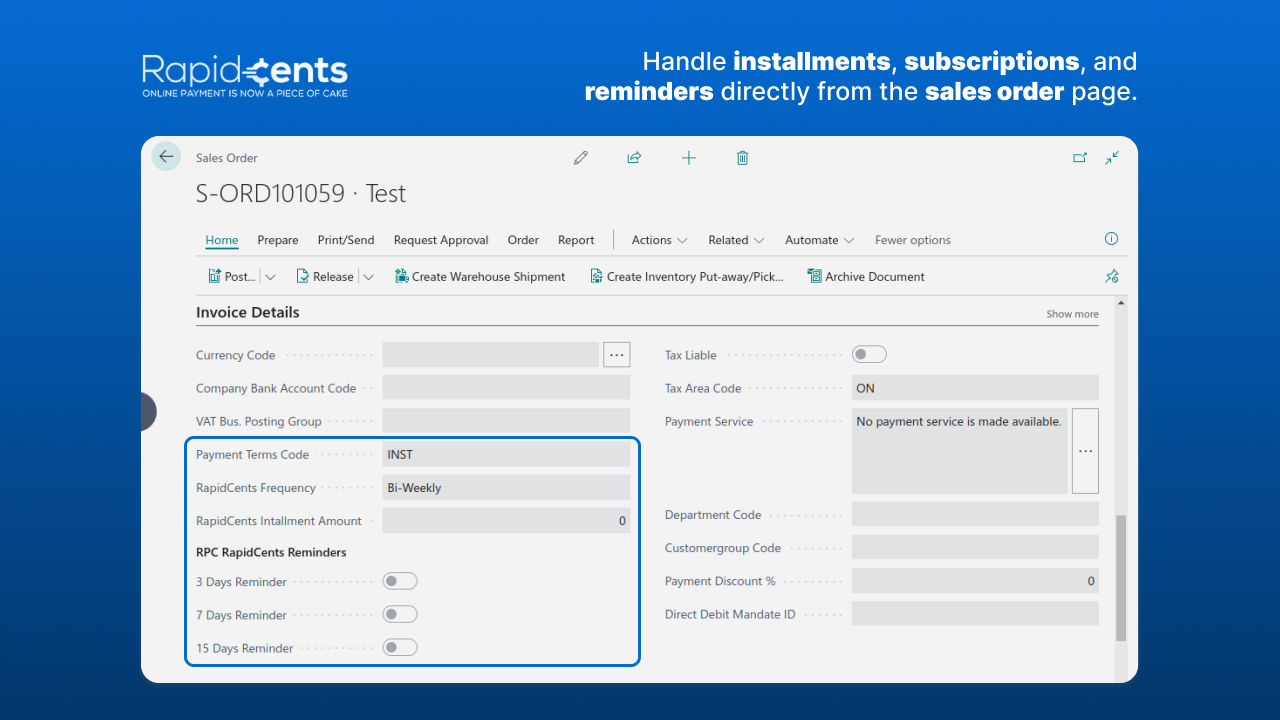
Task: Open the Request Approval tab
Action: (x=441, y=240)
